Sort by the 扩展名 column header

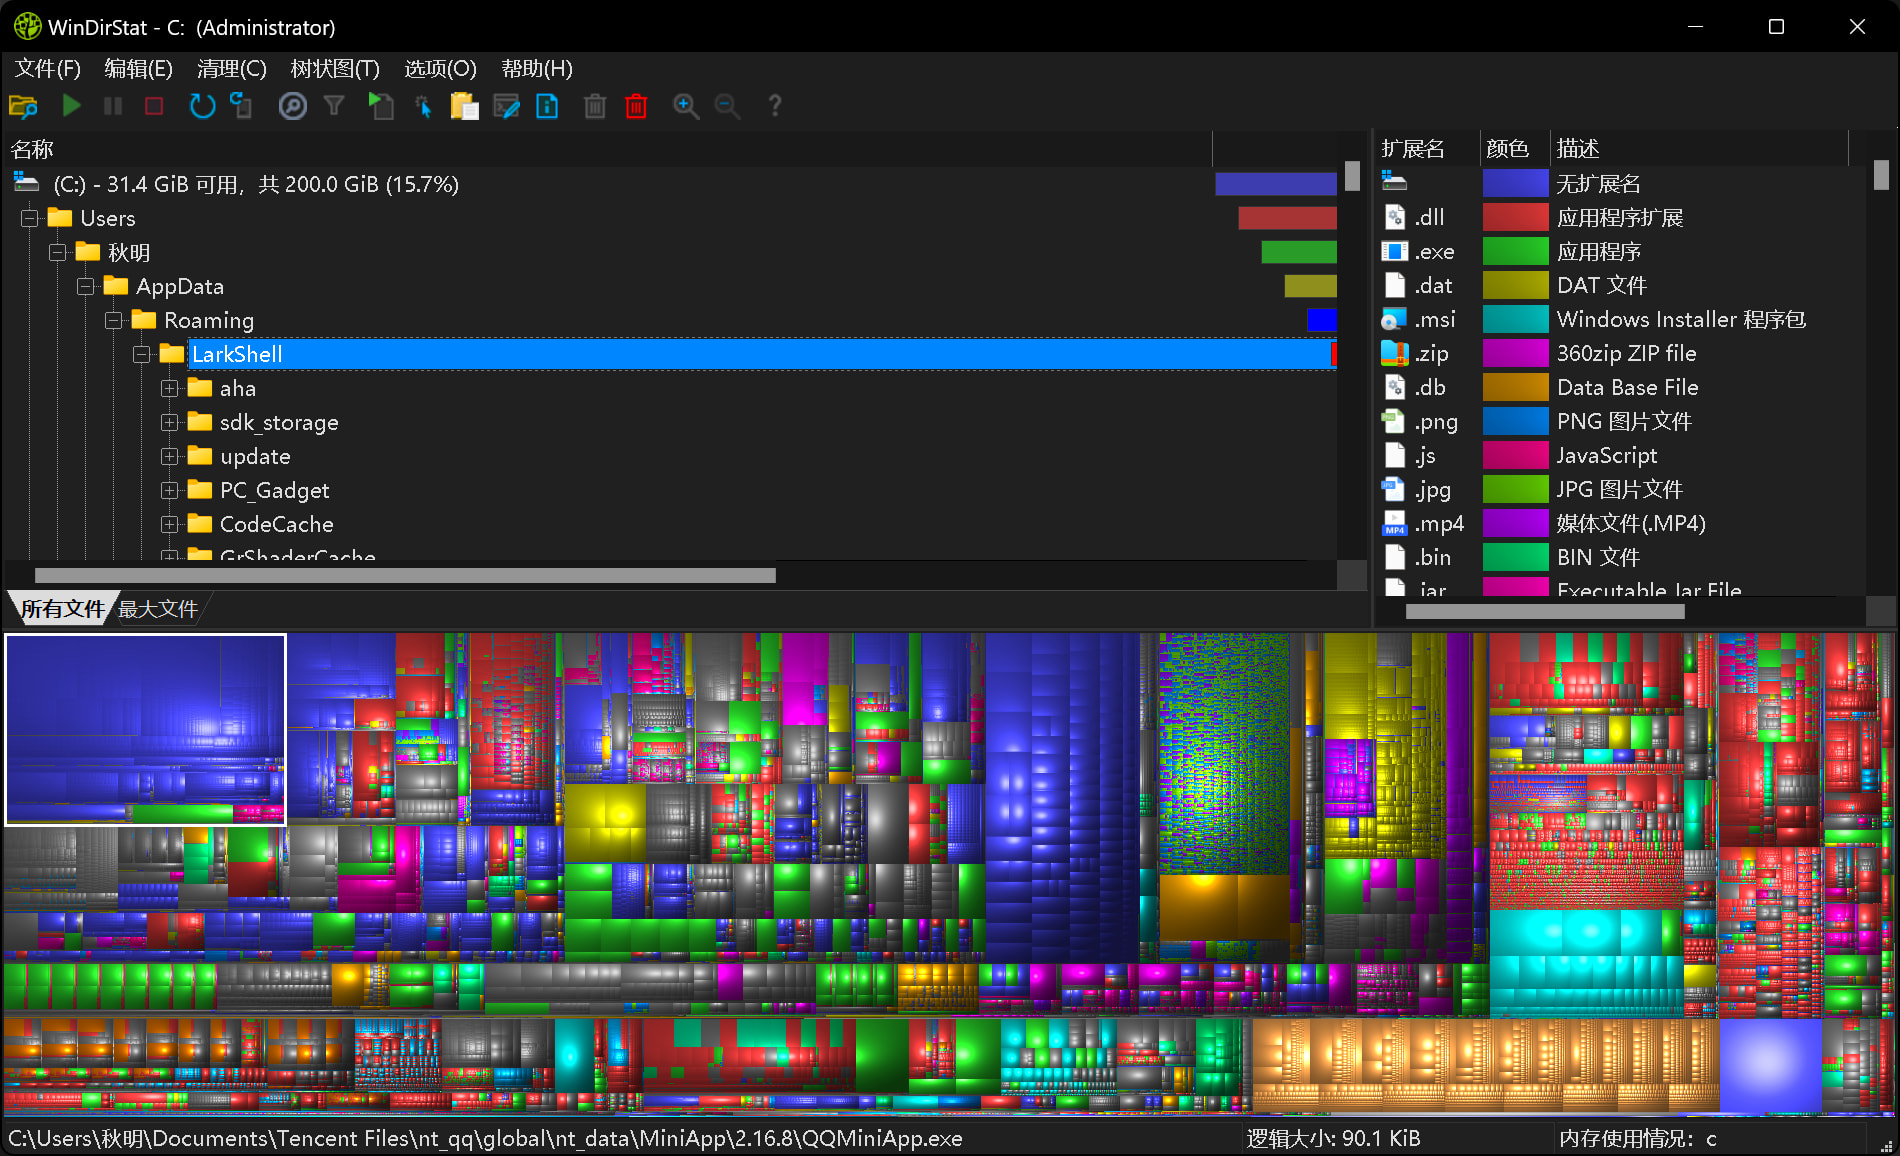(x=1427, y=149)
